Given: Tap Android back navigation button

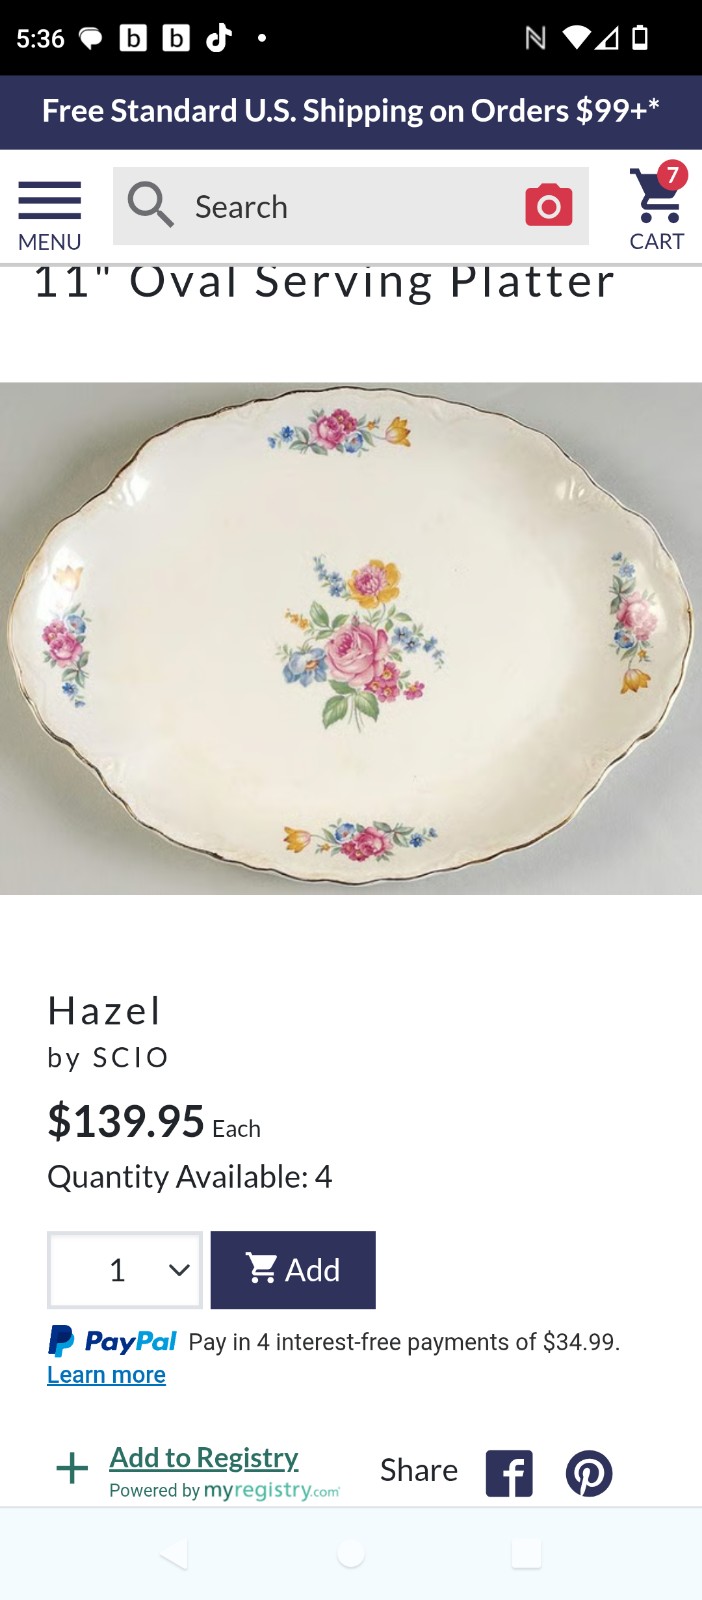Looking at the screenshot, I should 174,1553.
